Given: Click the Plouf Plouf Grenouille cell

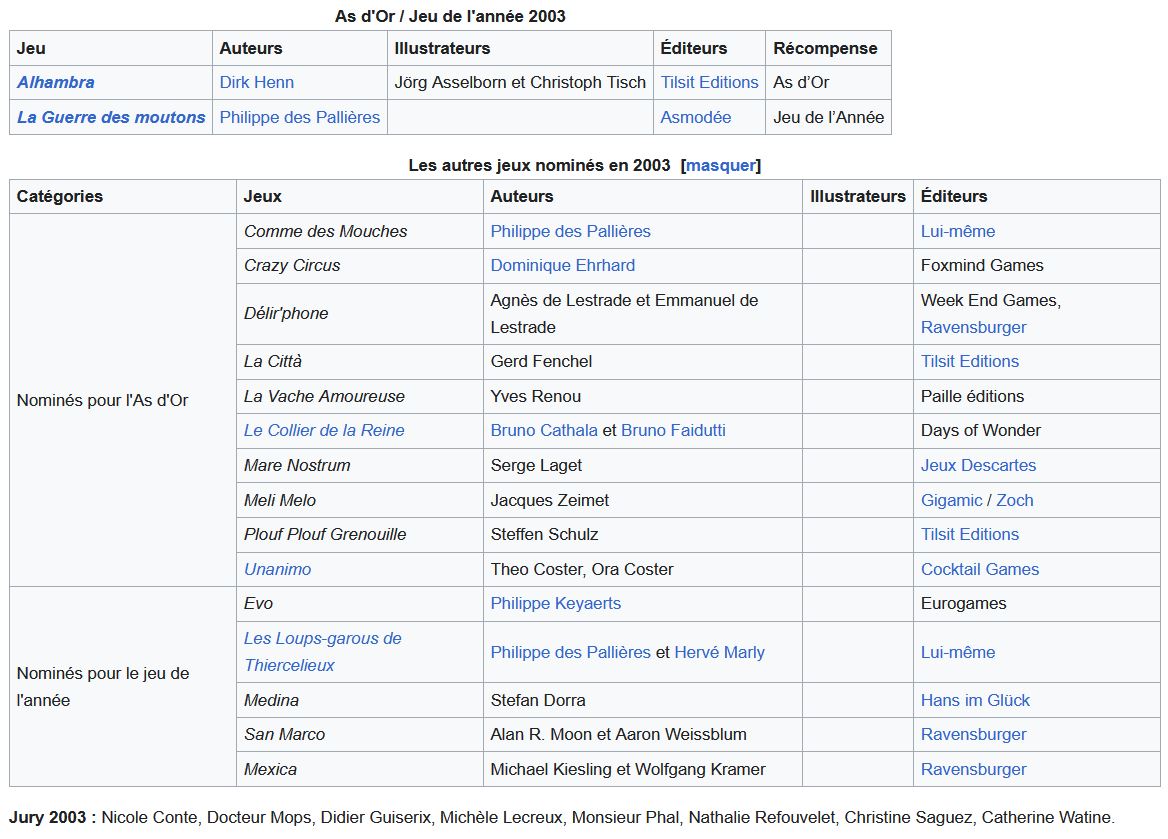Looking at the screenshot, I should pyautogui.click(x=360, y=535).
